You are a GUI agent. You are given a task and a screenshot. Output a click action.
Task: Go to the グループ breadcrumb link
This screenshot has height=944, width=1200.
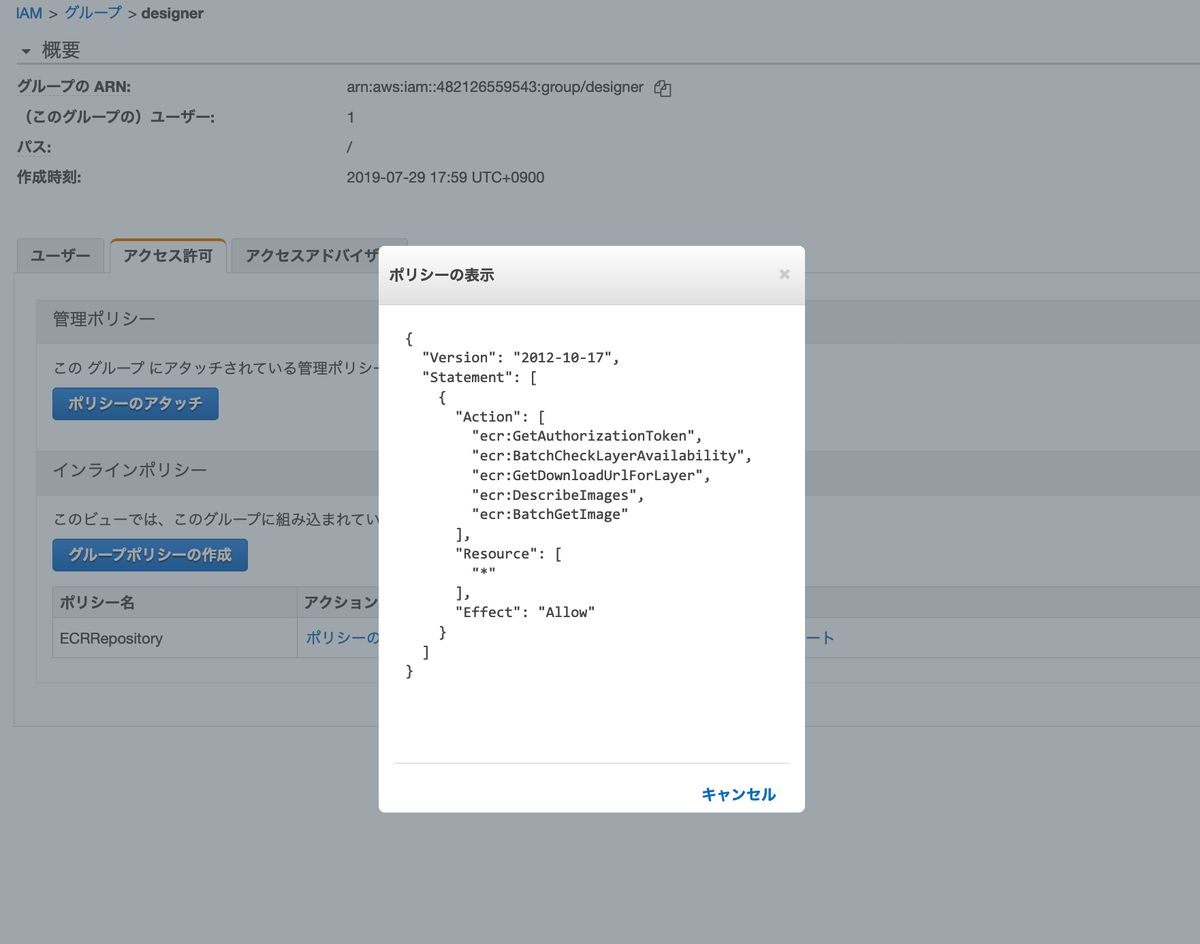point(93,14)
